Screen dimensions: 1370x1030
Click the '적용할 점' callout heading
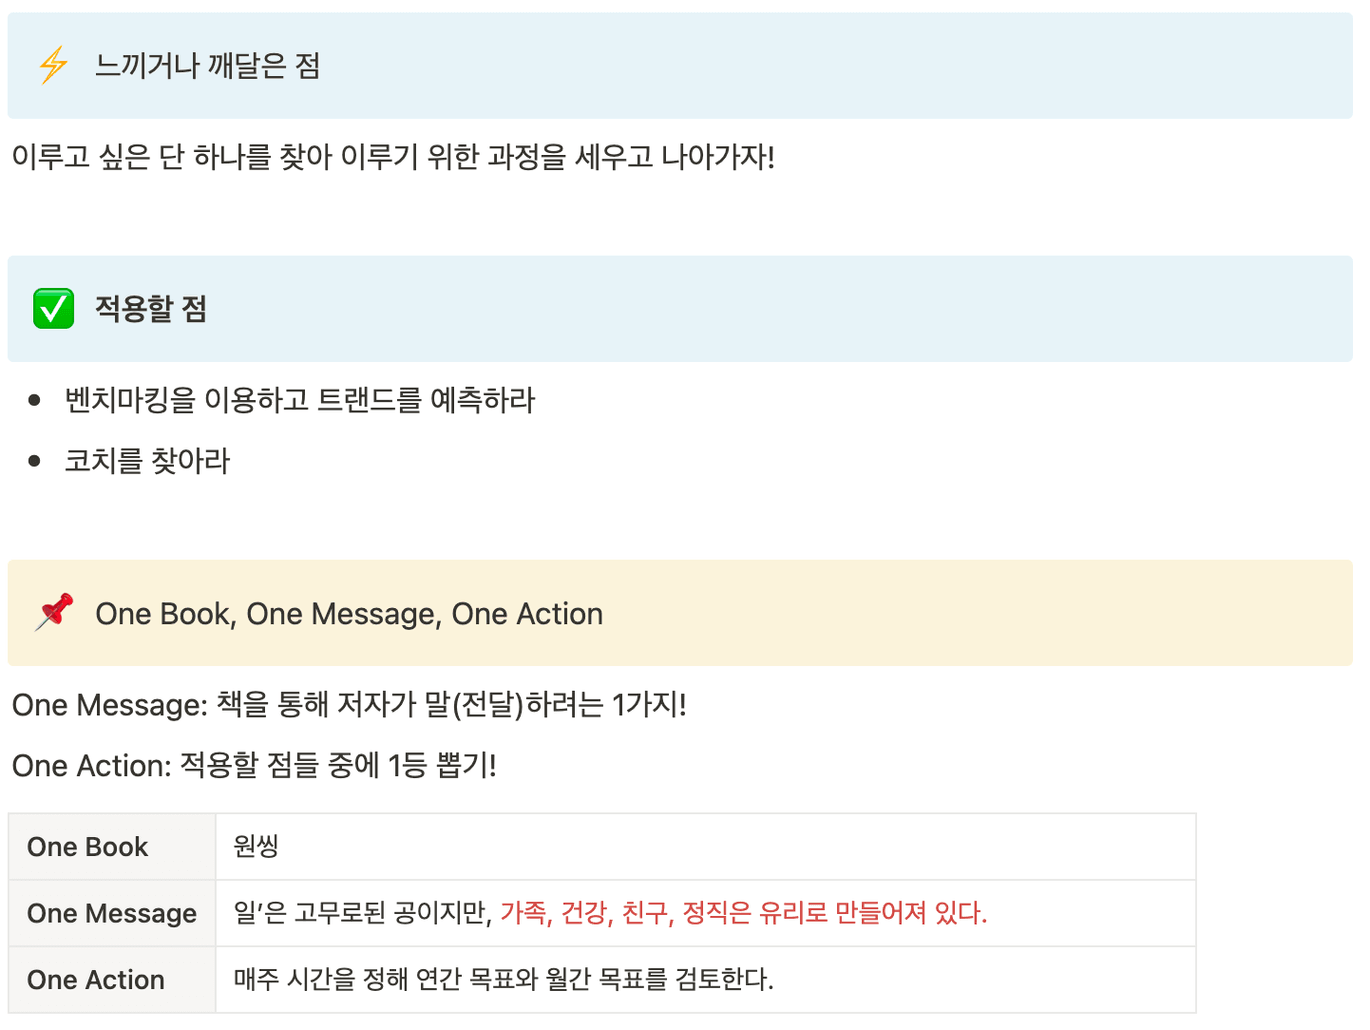click(151, 308)
